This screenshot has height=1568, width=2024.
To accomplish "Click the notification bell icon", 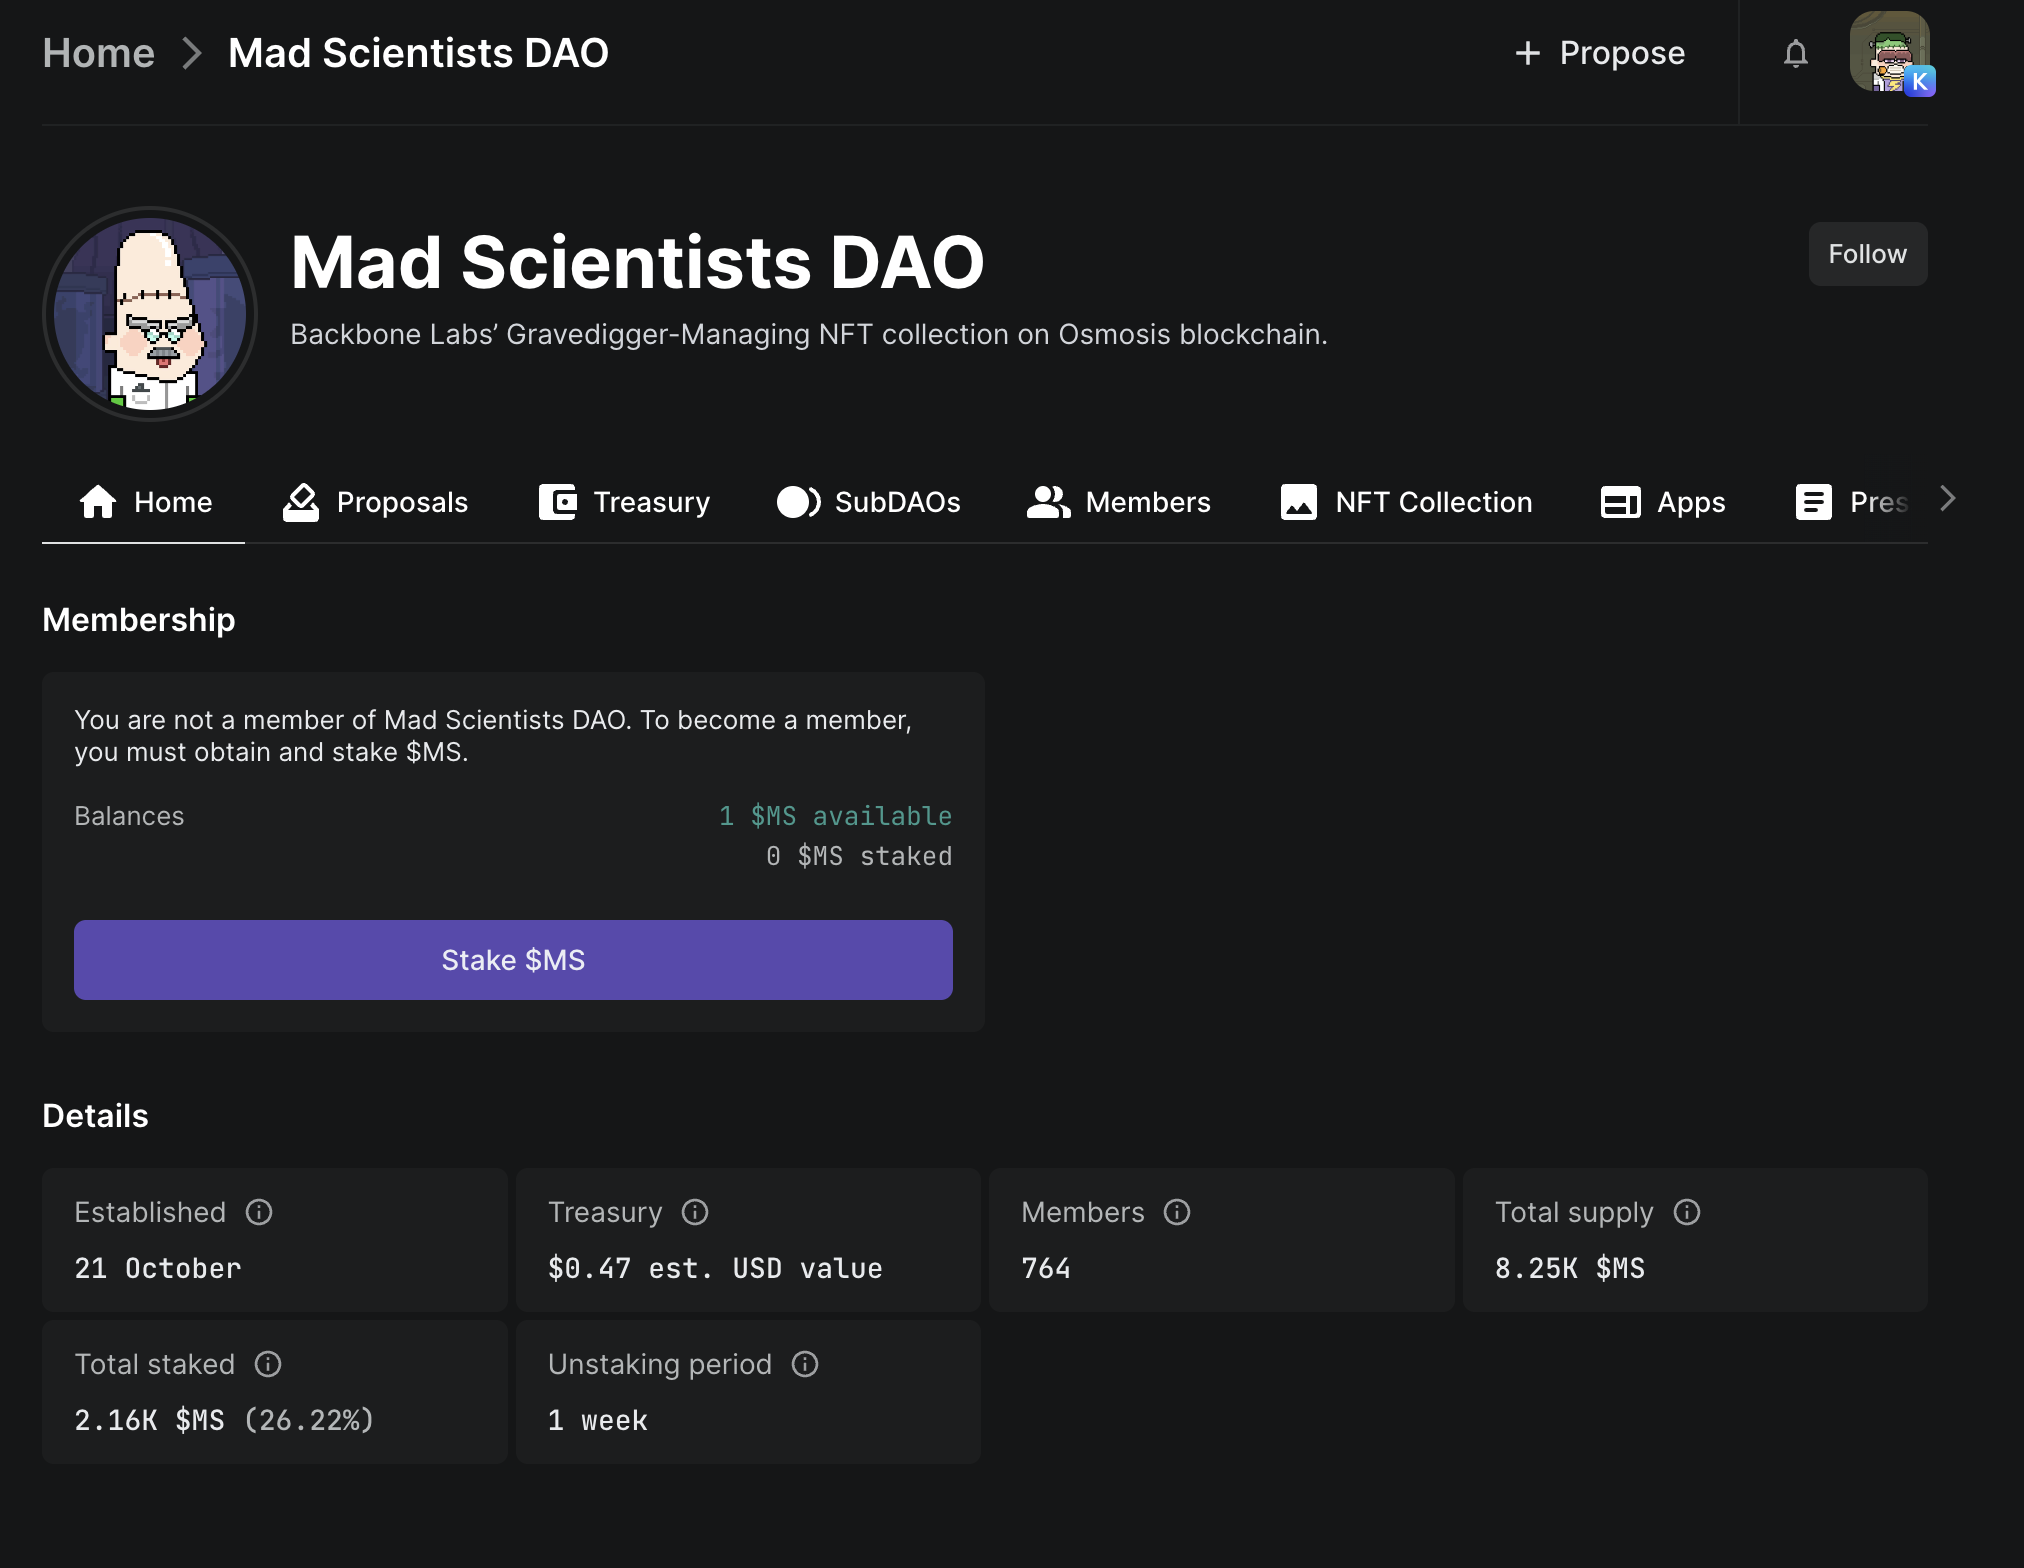I will pyautogui.click(x=1795, y=53).
